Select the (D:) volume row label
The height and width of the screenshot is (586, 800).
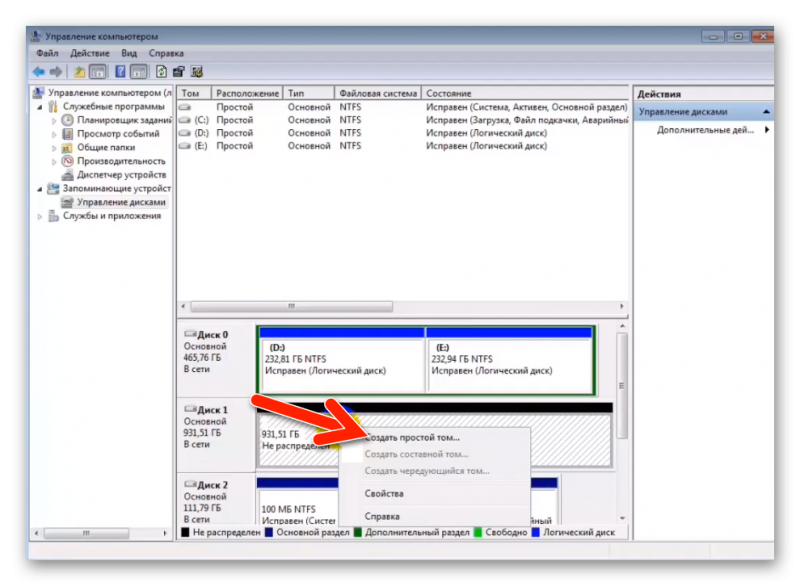pos(201,133)
